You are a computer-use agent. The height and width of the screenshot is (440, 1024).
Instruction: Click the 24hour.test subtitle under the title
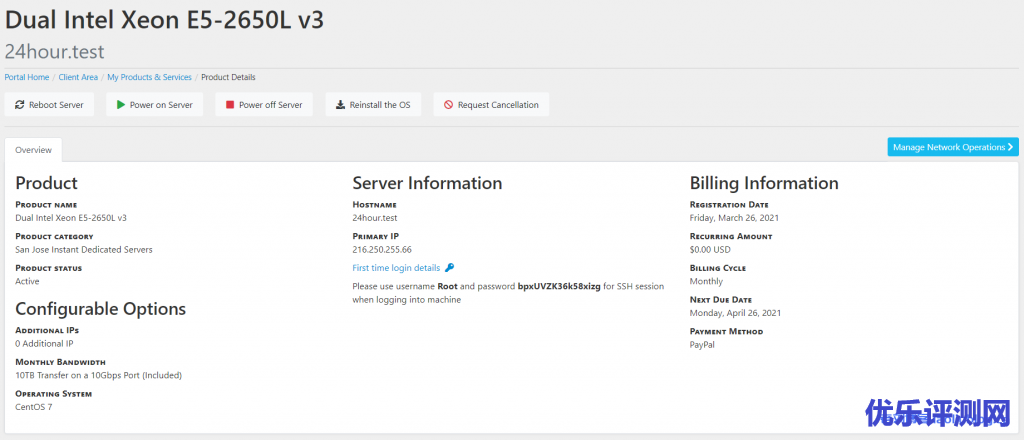[x=54, y=51]
